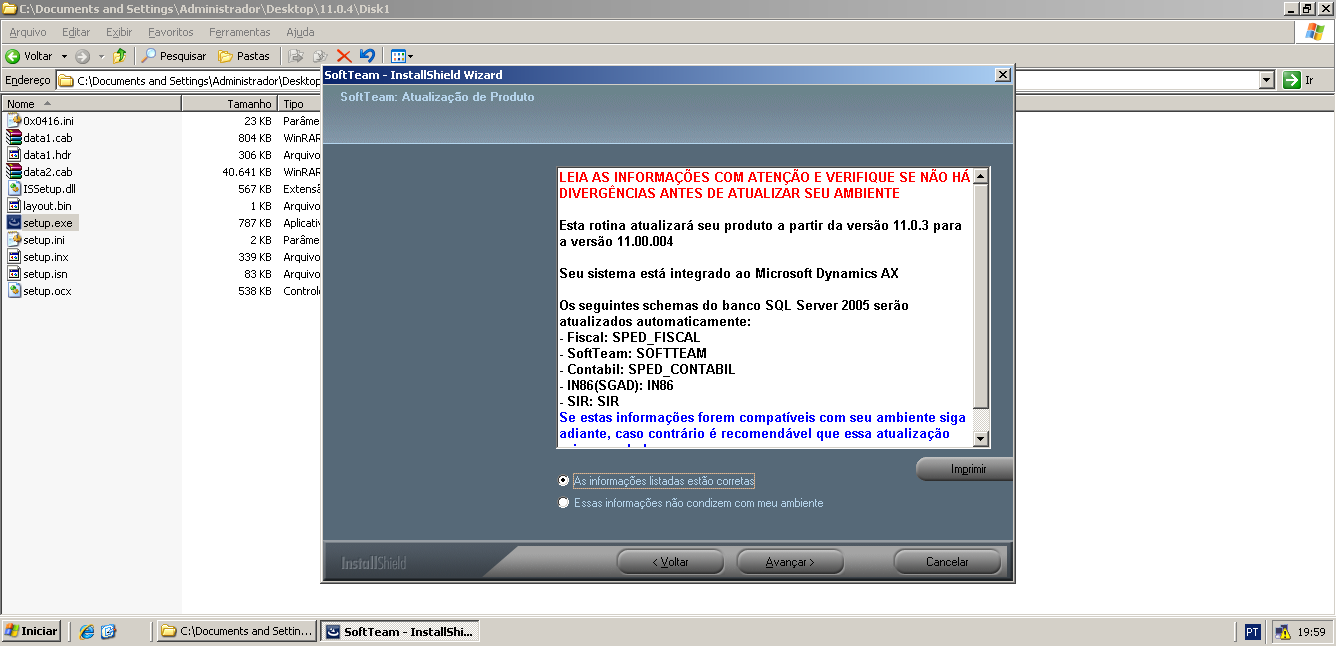Close the InstallShield wizard dialog
The height and width of the screenshot is (646, 1336).
[1003, 75]
